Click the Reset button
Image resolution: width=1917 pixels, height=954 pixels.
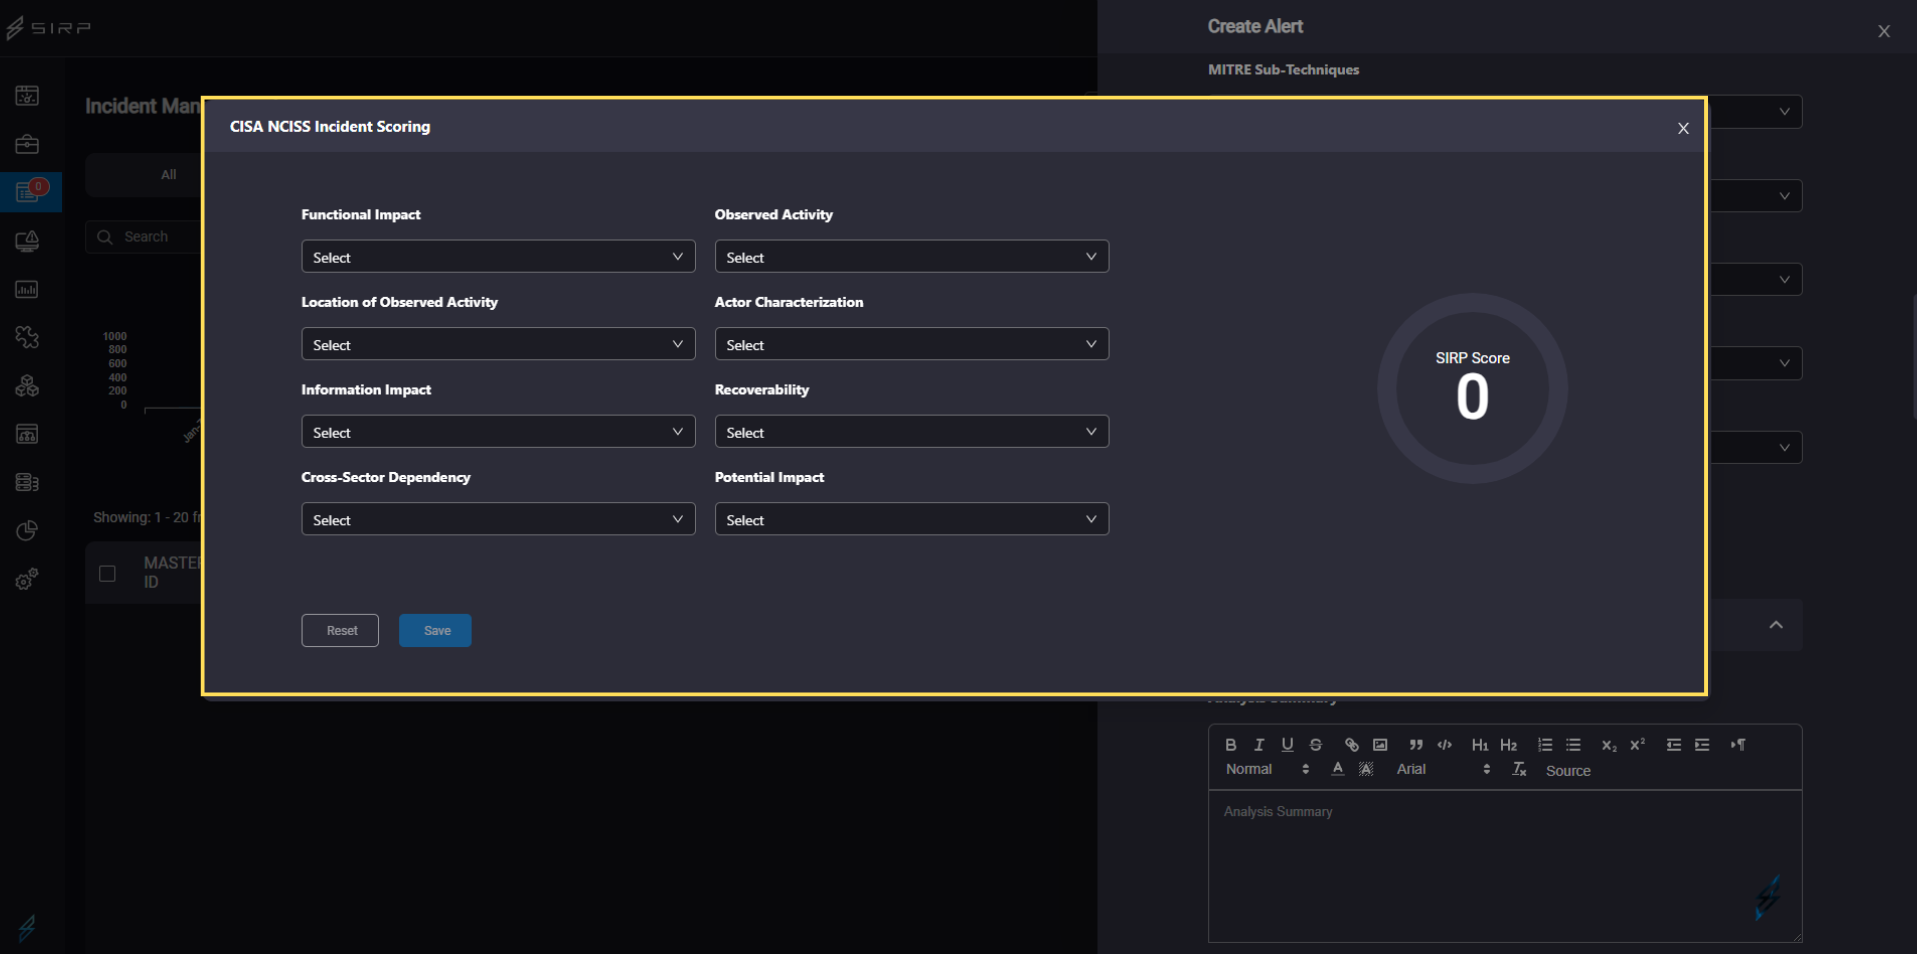(340, 631)
